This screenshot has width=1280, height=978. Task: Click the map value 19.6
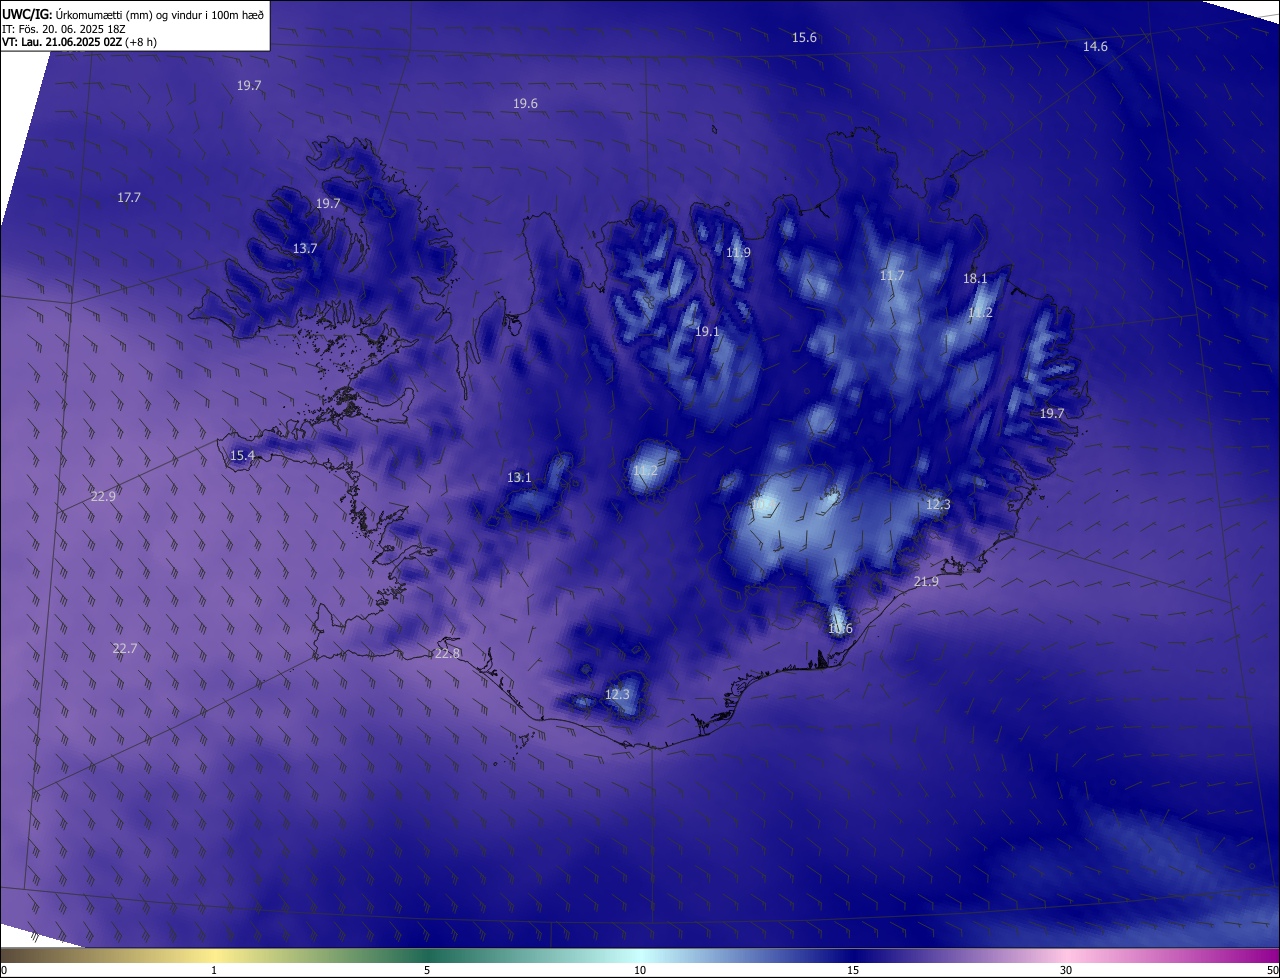525,104
